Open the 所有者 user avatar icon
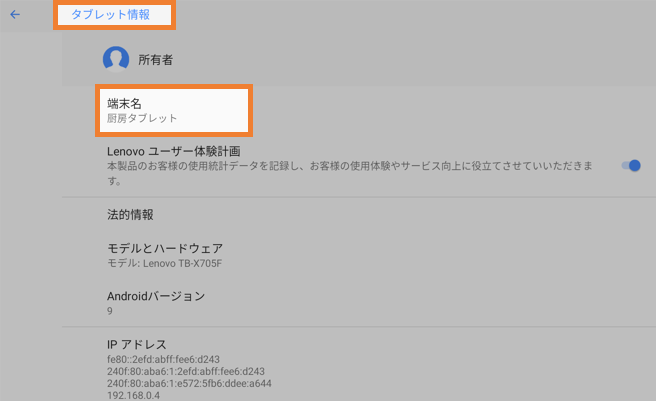This screenshot has width=656, height=401. point(116,59)
